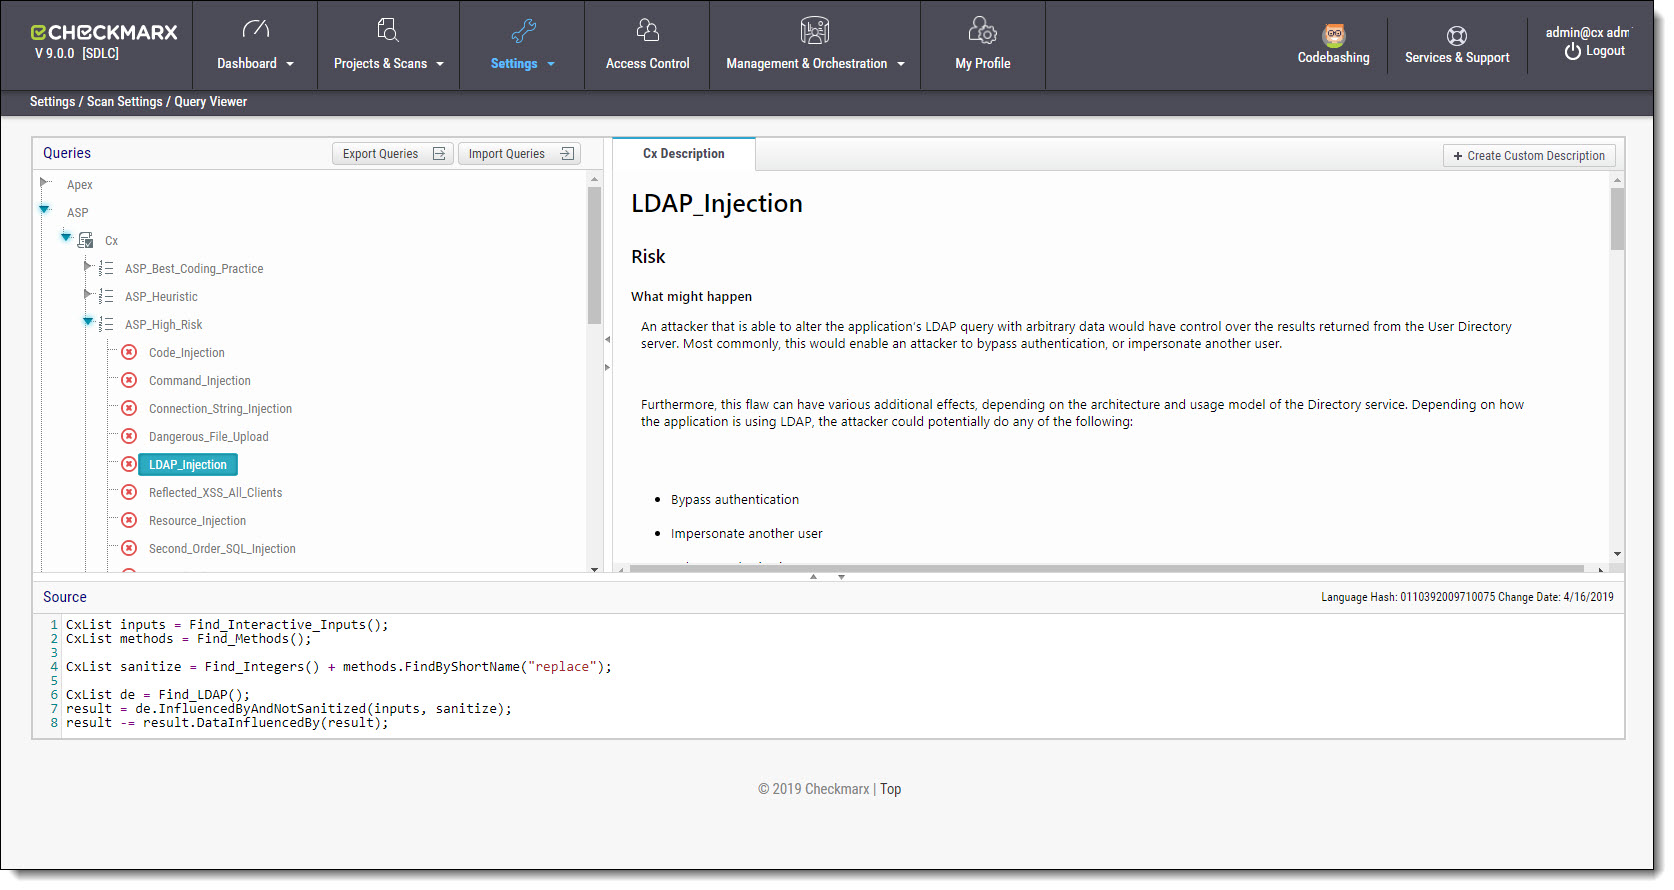Click the splitter's down collapse arrow
Screen dimensions: 1674x890
(x=842, y=577)
